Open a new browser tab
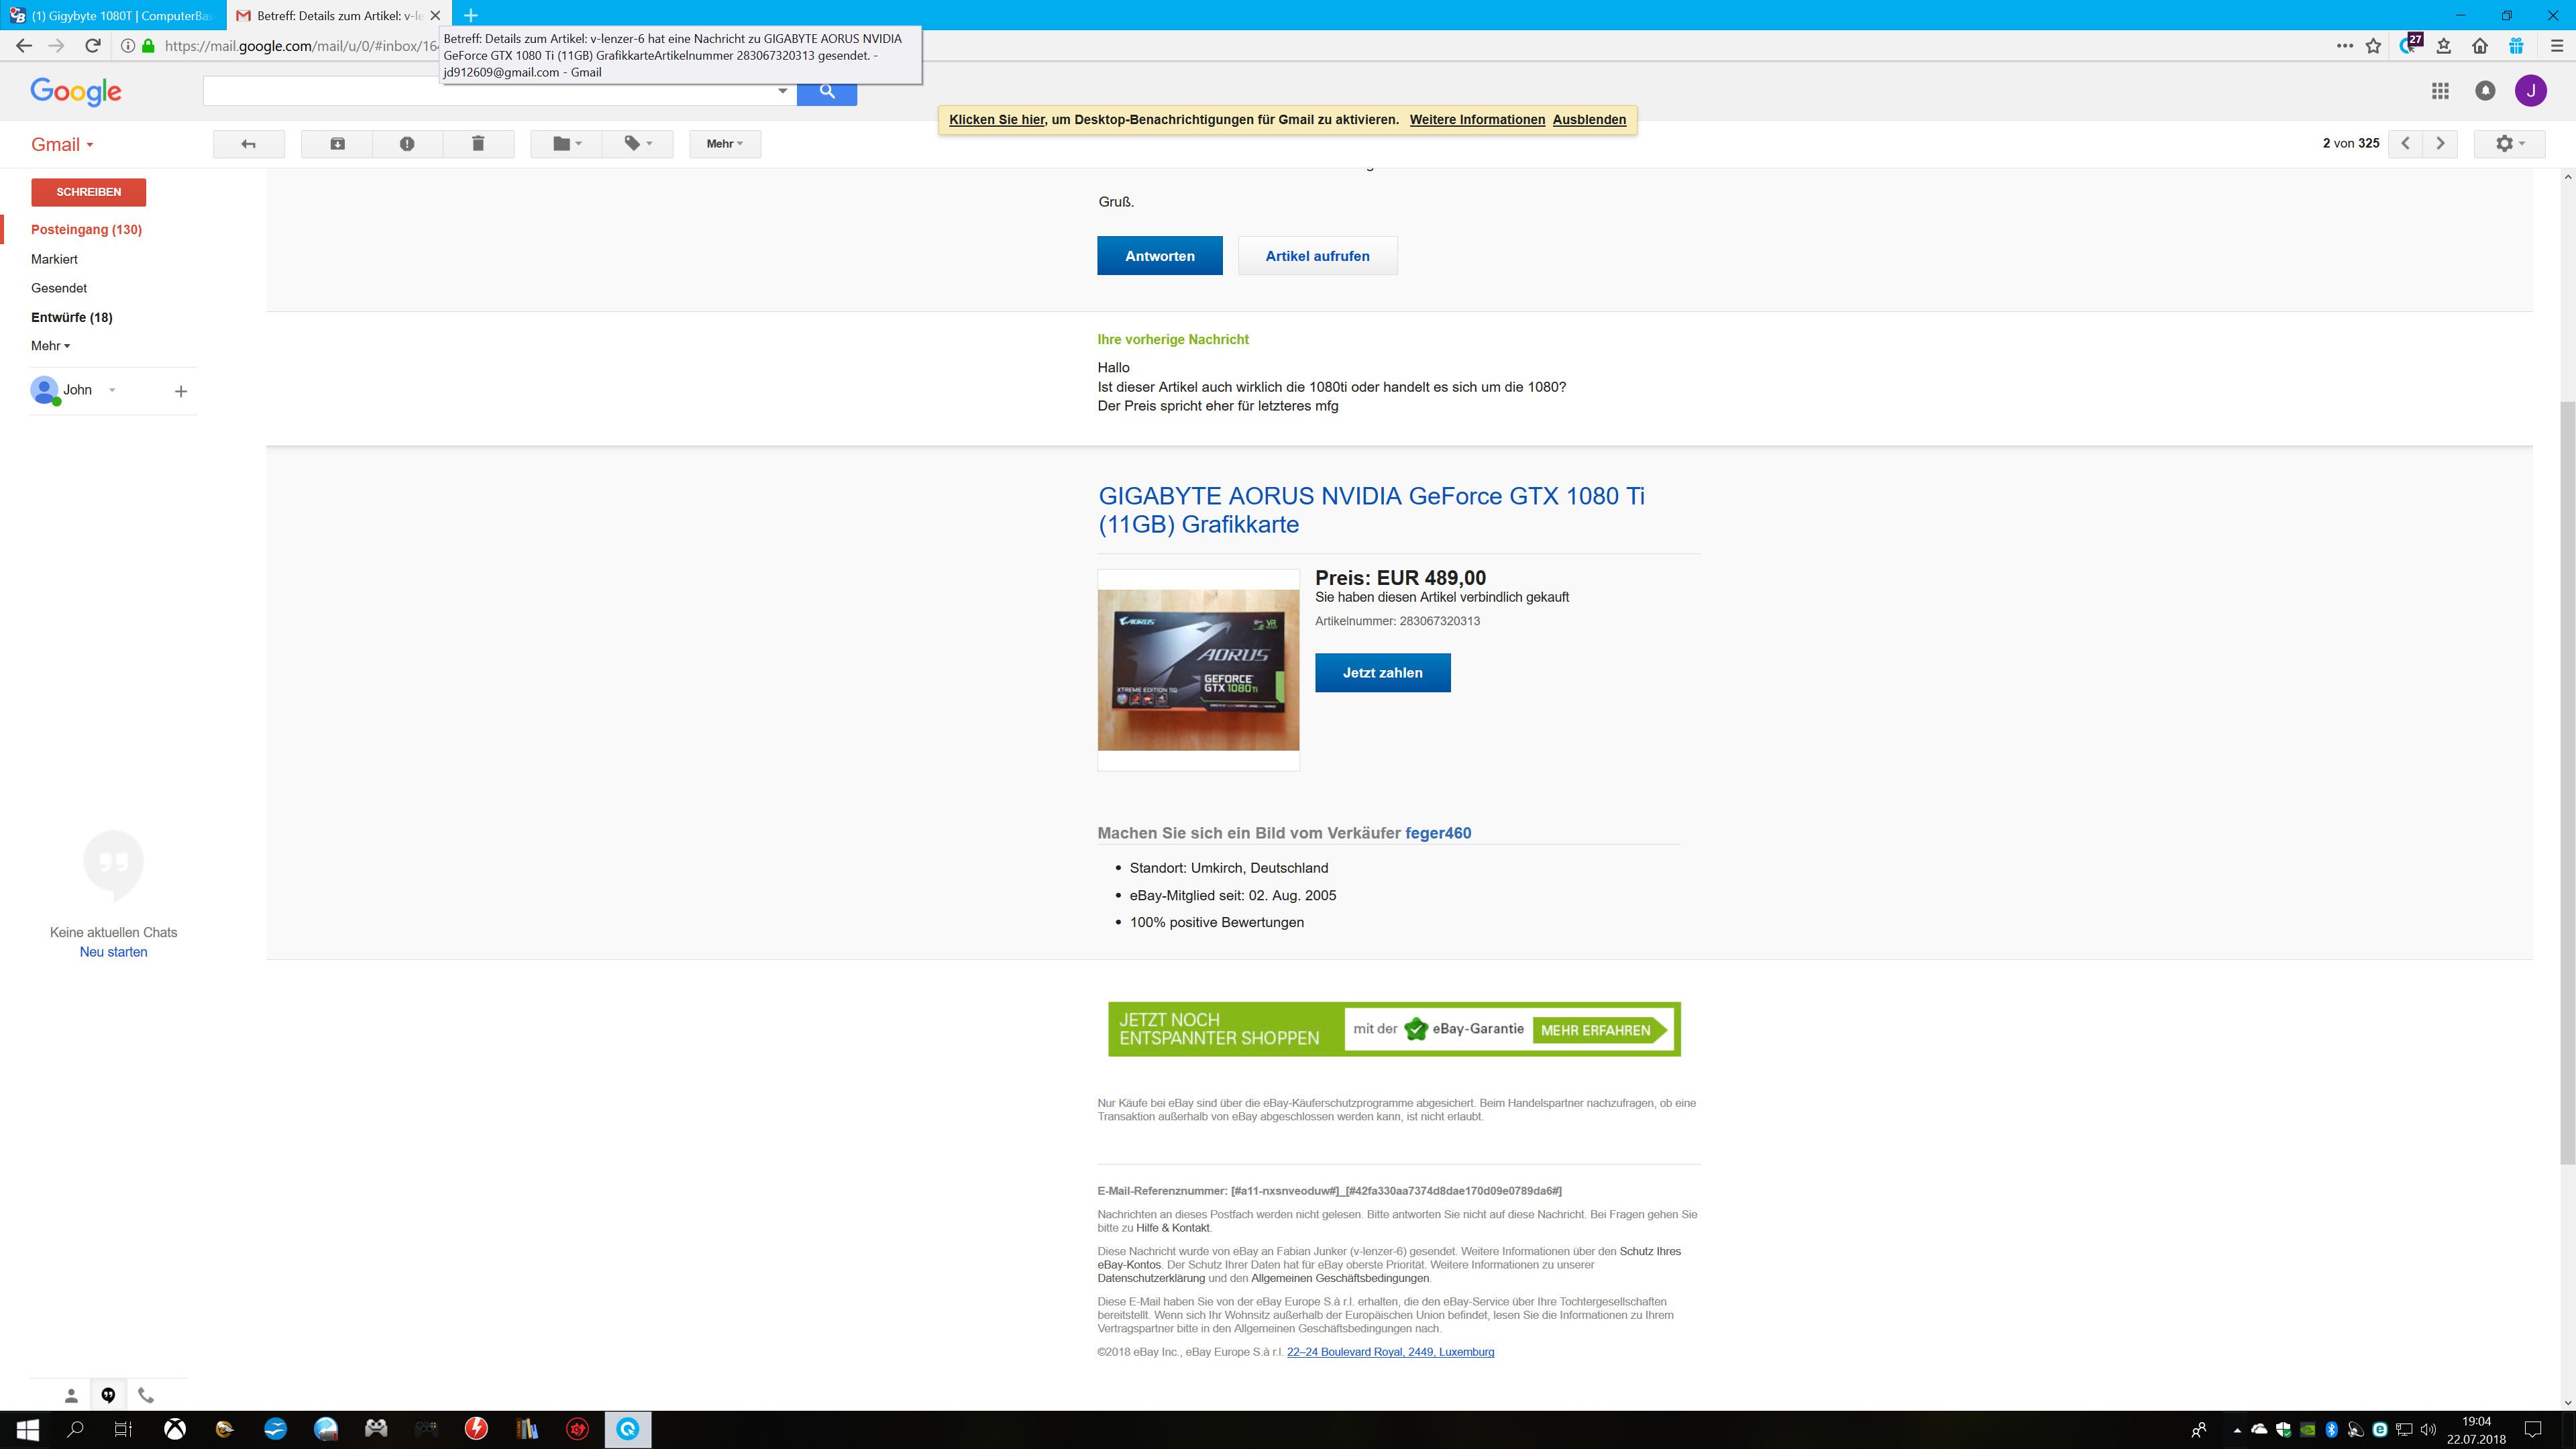 pyautogui.click(x=471, y=15)
